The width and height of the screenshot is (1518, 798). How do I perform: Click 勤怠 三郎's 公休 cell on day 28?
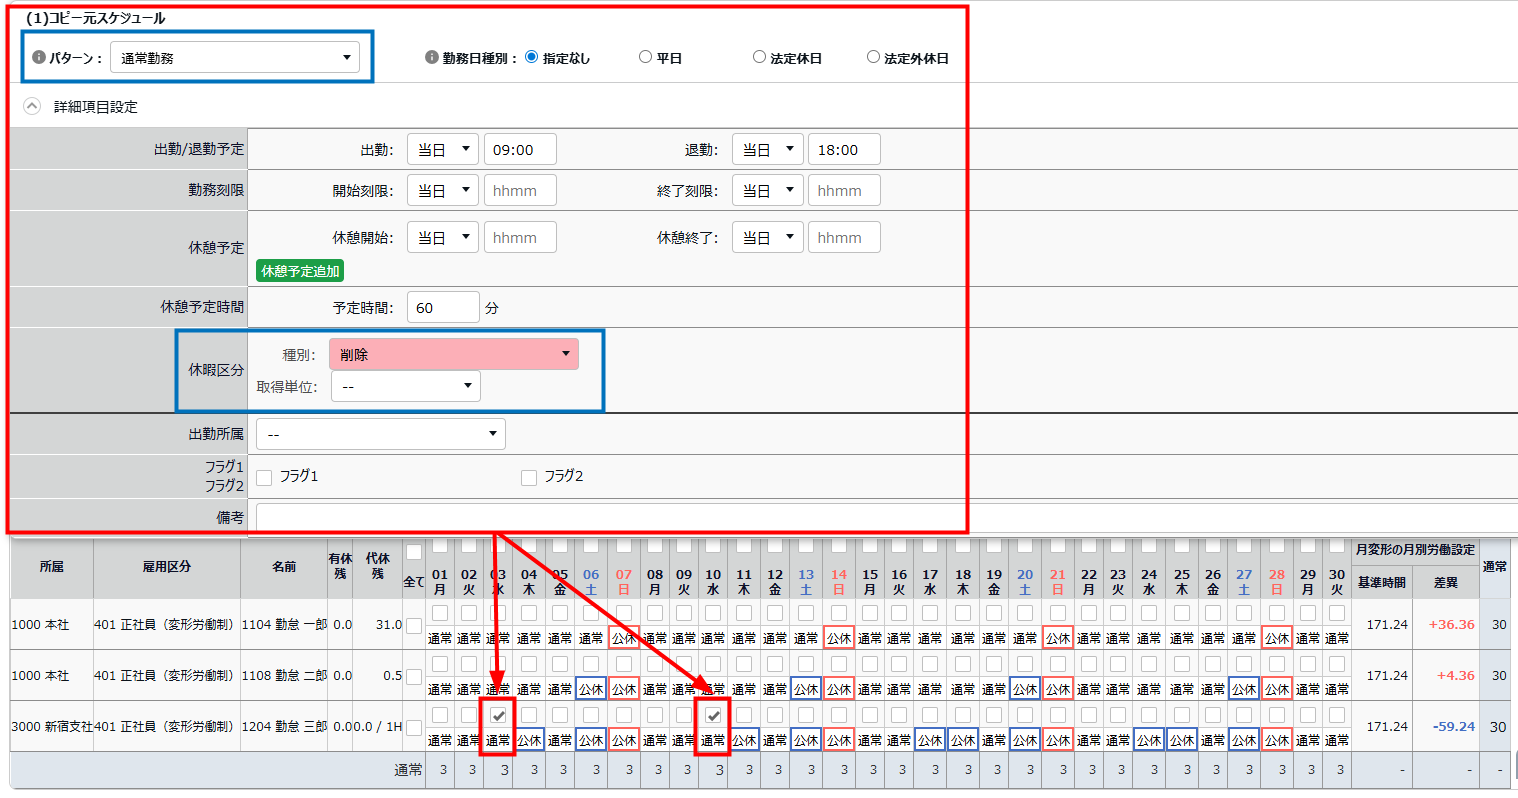pyautogui.click(x=1277, y=740)
